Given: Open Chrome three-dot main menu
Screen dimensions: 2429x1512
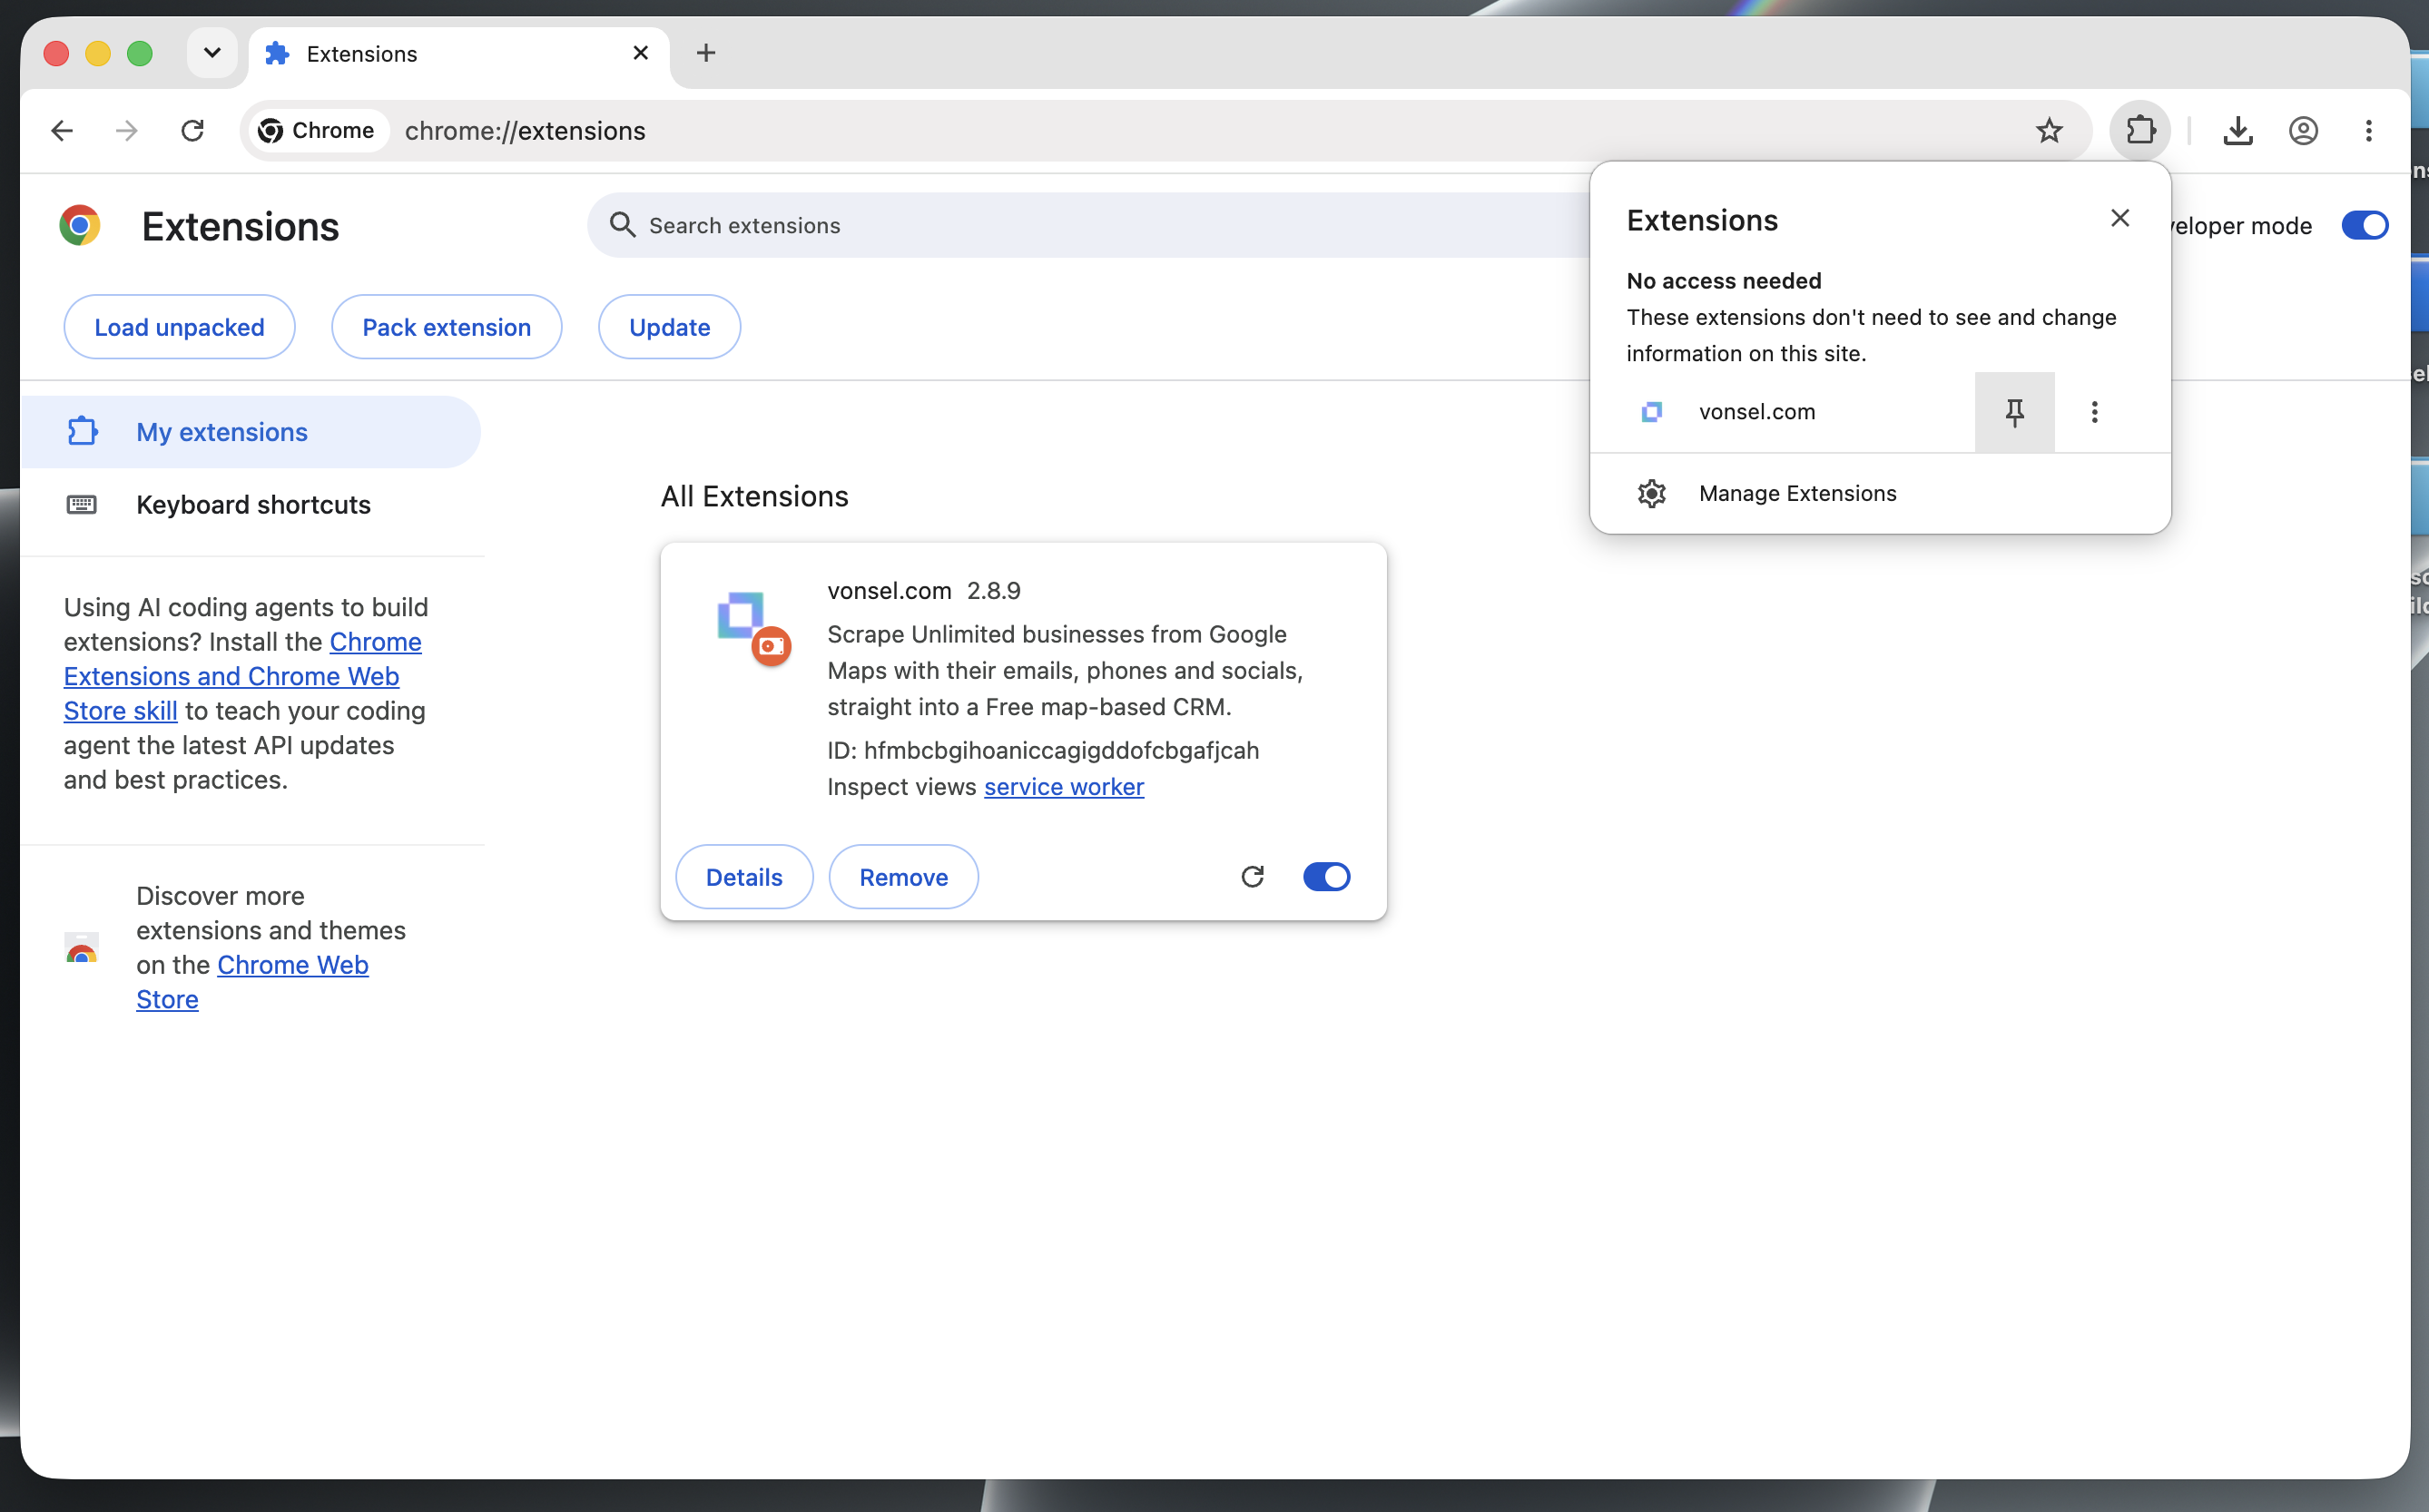Looking at the screenshot, I should coord(2368,130).
